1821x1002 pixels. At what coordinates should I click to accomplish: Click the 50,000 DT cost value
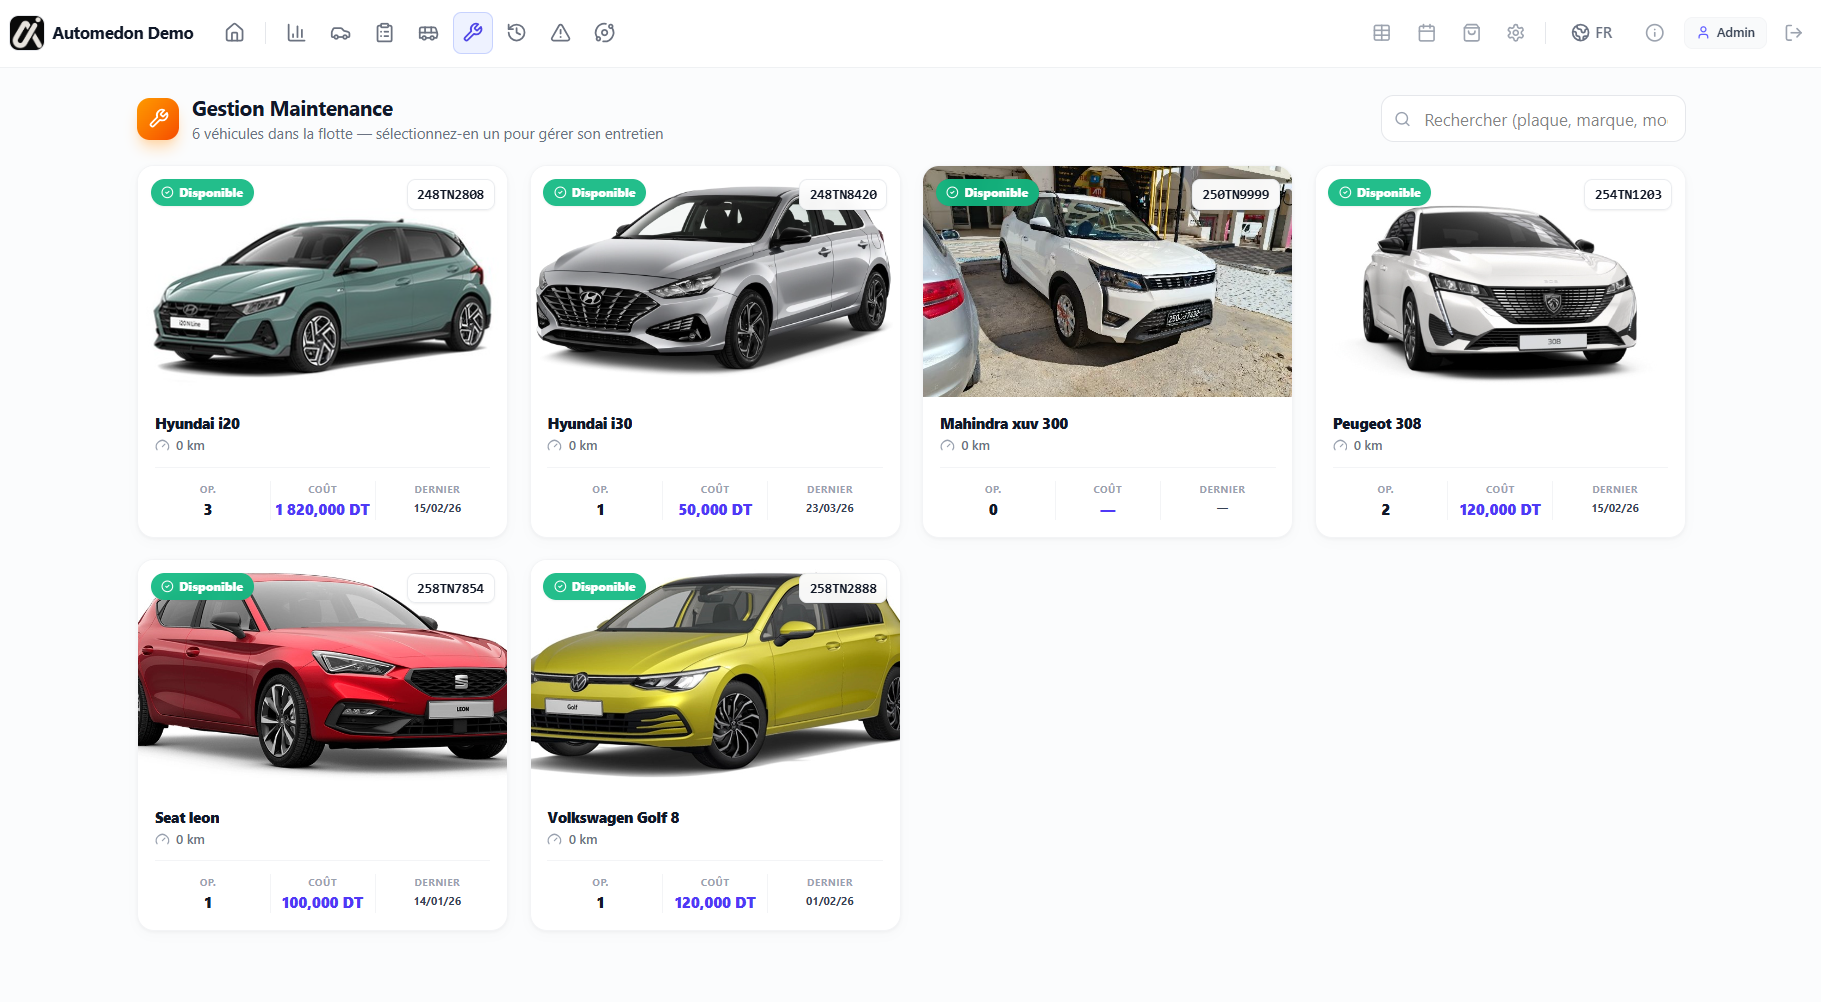(715, 510)
